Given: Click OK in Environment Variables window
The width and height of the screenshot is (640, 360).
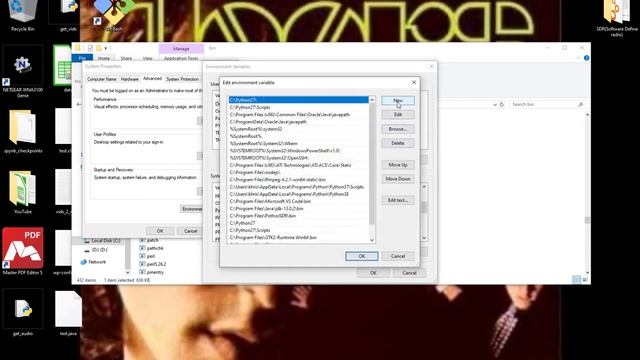Looking at the screenshot, I should [x=373, y=273].
